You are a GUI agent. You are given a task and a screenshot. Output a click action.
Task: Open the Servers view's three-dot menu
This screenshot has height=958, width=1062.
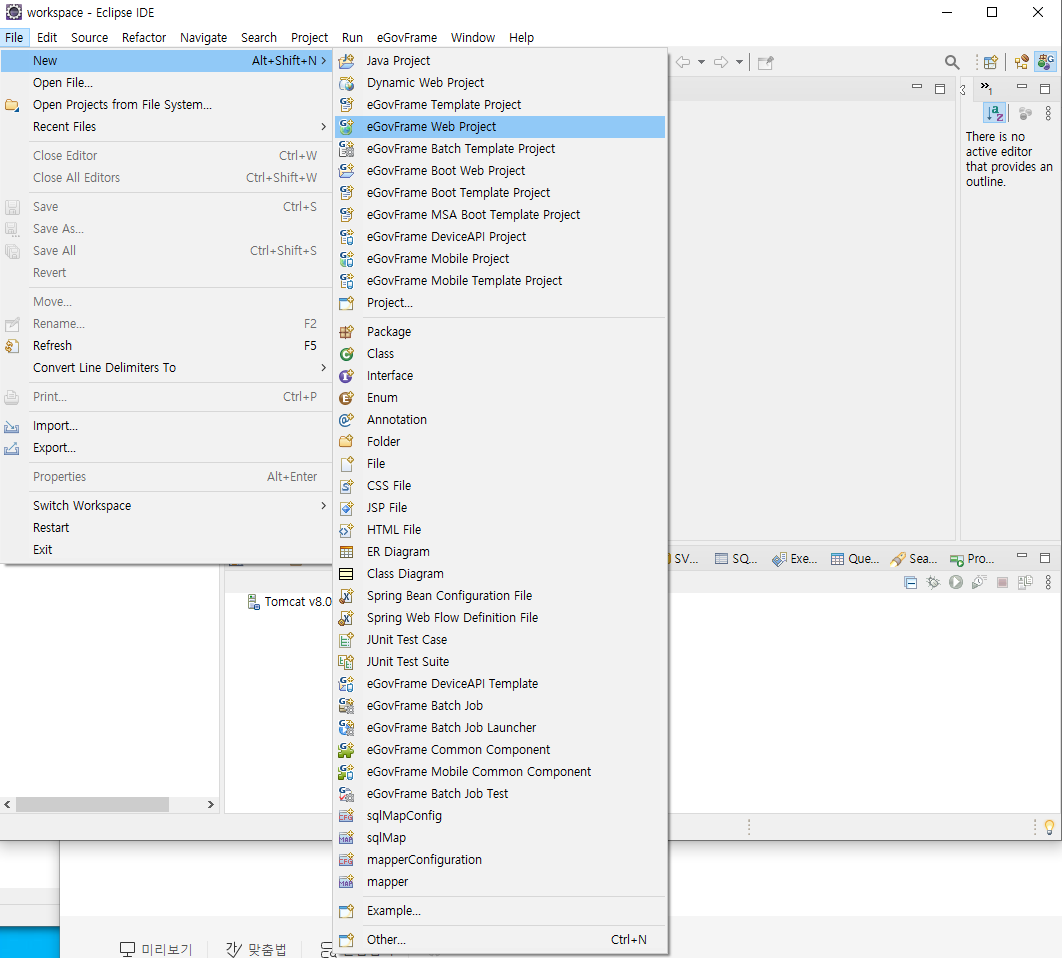pyautogui.click(x=1048, y=582)
